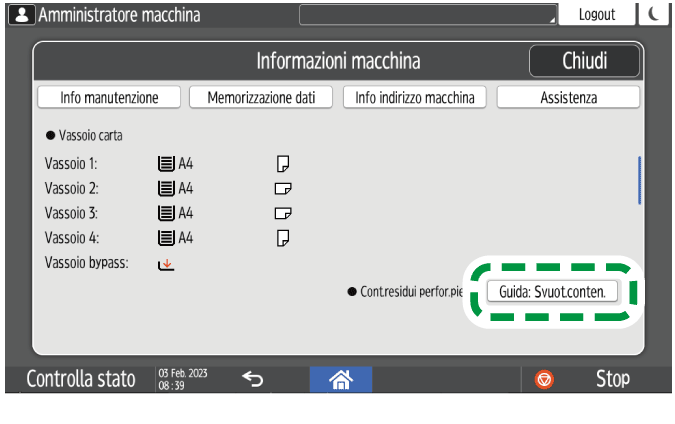Tap the Vassoio bypass empty-tray icon
Image resolution: width=675 pixels, height=424 pixels.
tap(166, 264)
